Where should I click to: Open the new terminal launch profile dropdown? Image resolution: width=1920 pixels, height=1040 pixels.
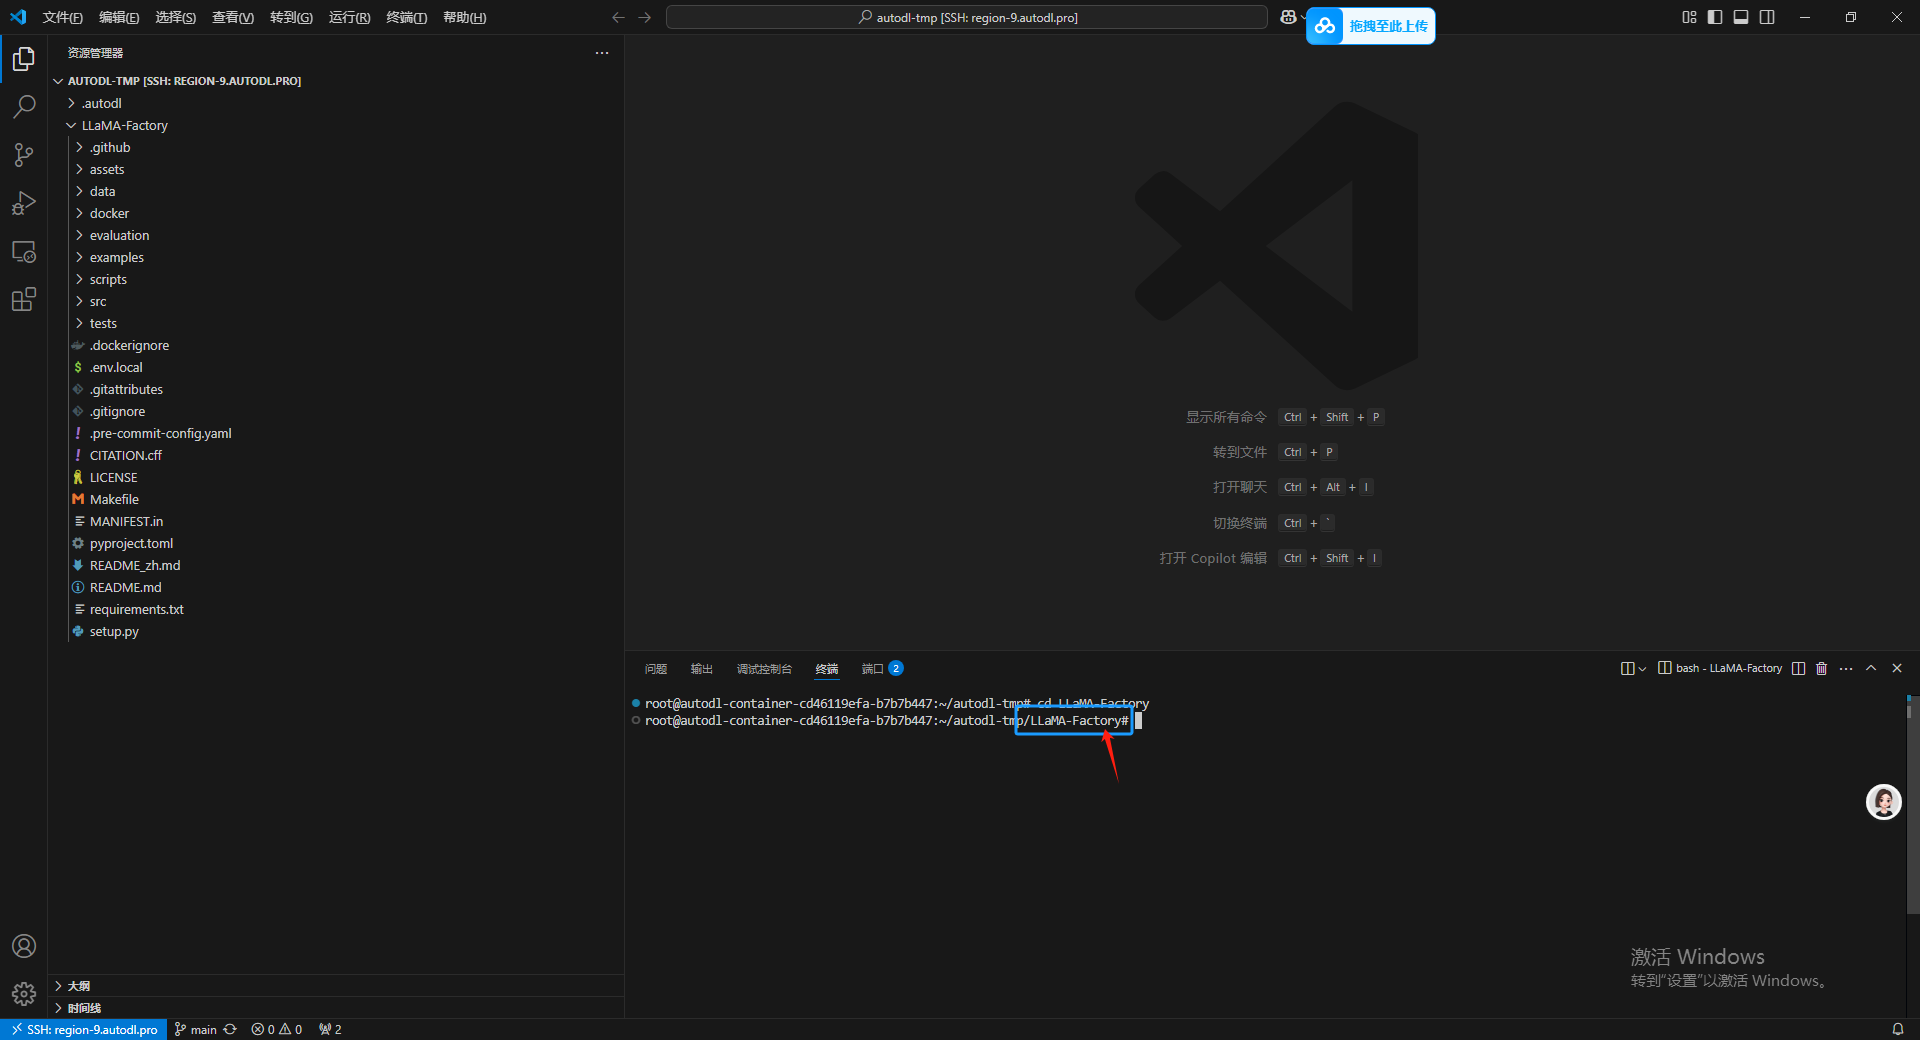(1642, 669)
